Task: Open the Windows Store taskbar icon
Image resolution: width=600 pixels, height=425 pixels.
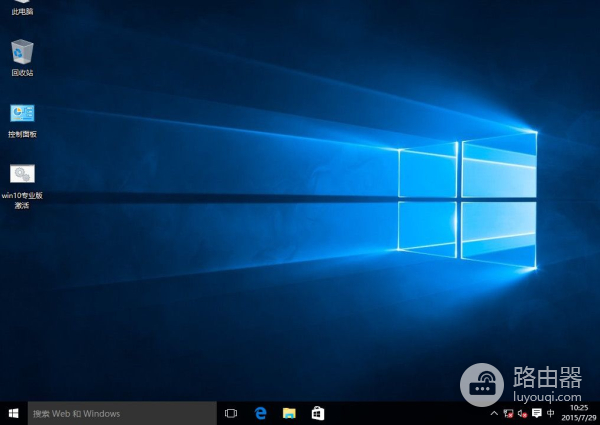Action: (317, 413)
